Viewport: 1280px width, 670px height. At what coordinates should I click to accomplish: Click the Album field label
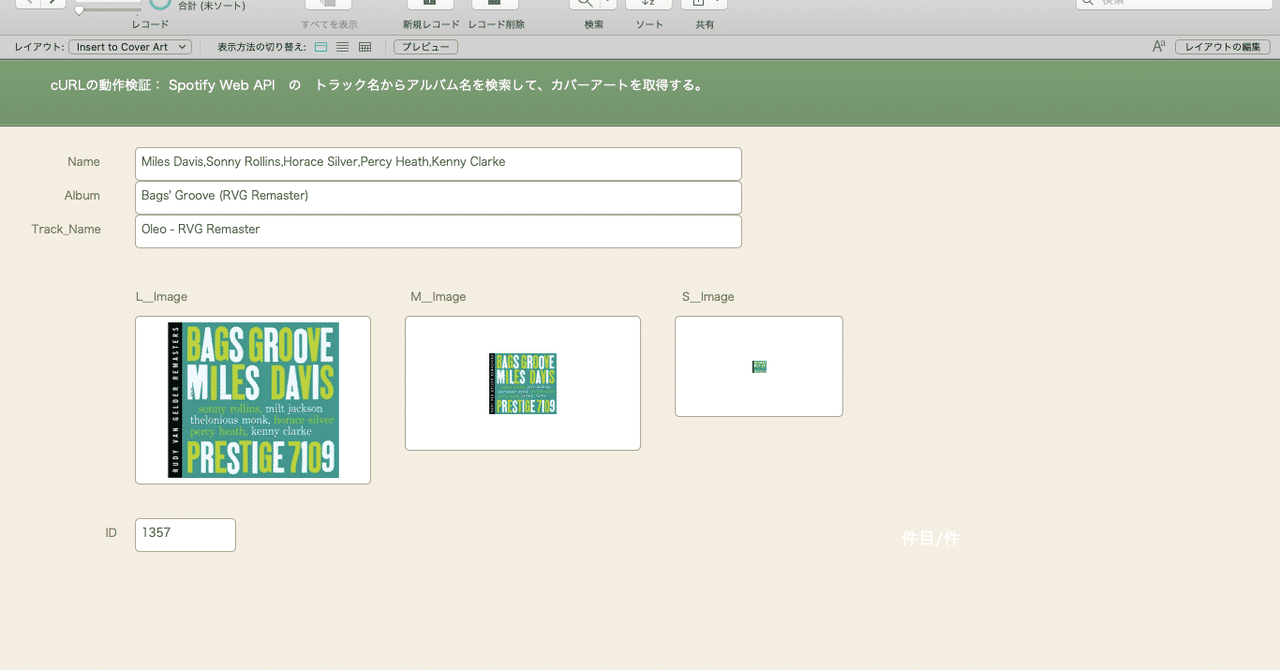pyautogui.click(x=82, y=195)
